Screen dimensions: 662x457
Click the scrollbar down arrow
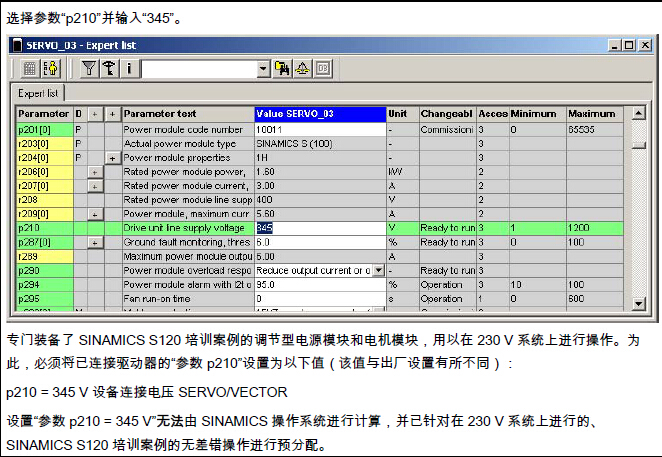(638, 304)
